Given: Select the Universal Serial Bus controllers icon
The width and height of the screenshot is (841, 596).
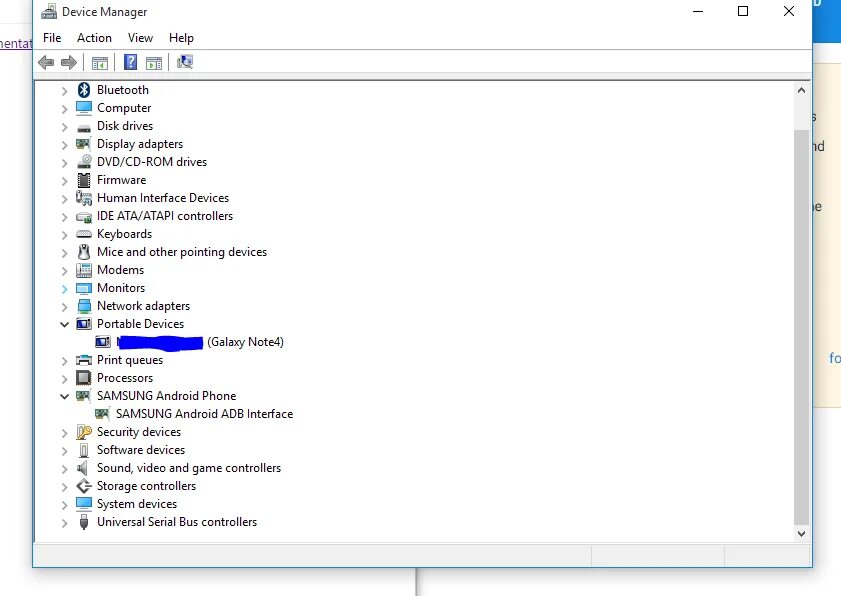Looking at the screenshot, I should point(84,522).
